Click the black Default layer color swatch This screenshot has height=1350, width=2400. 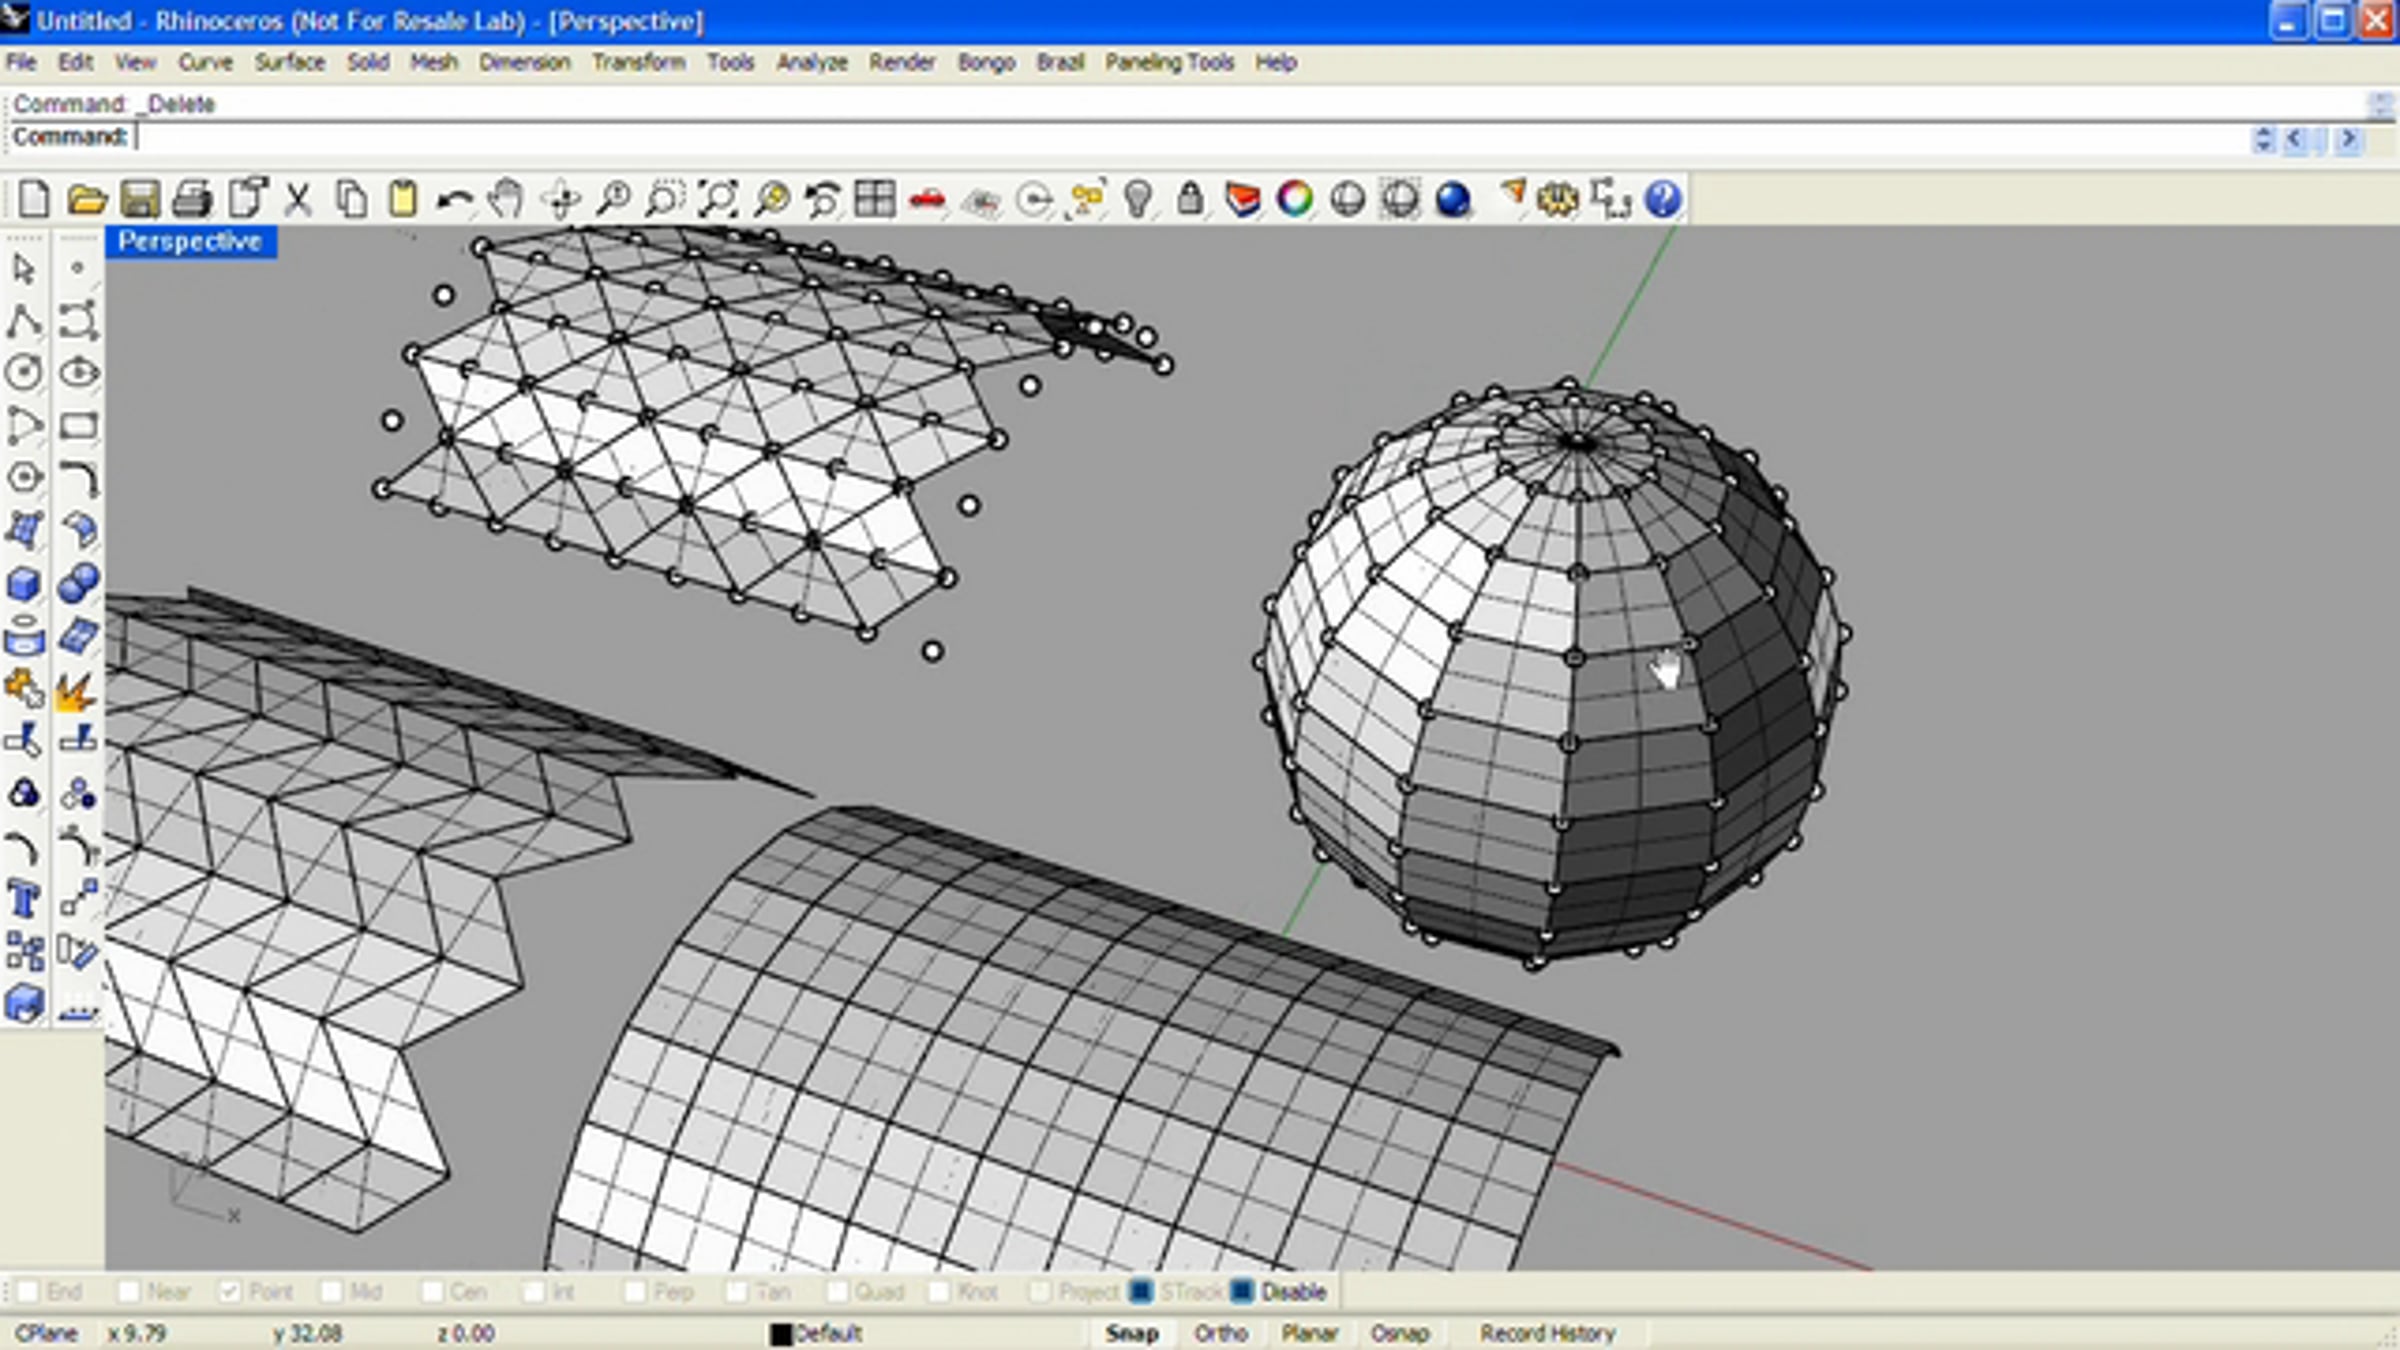781,1334
